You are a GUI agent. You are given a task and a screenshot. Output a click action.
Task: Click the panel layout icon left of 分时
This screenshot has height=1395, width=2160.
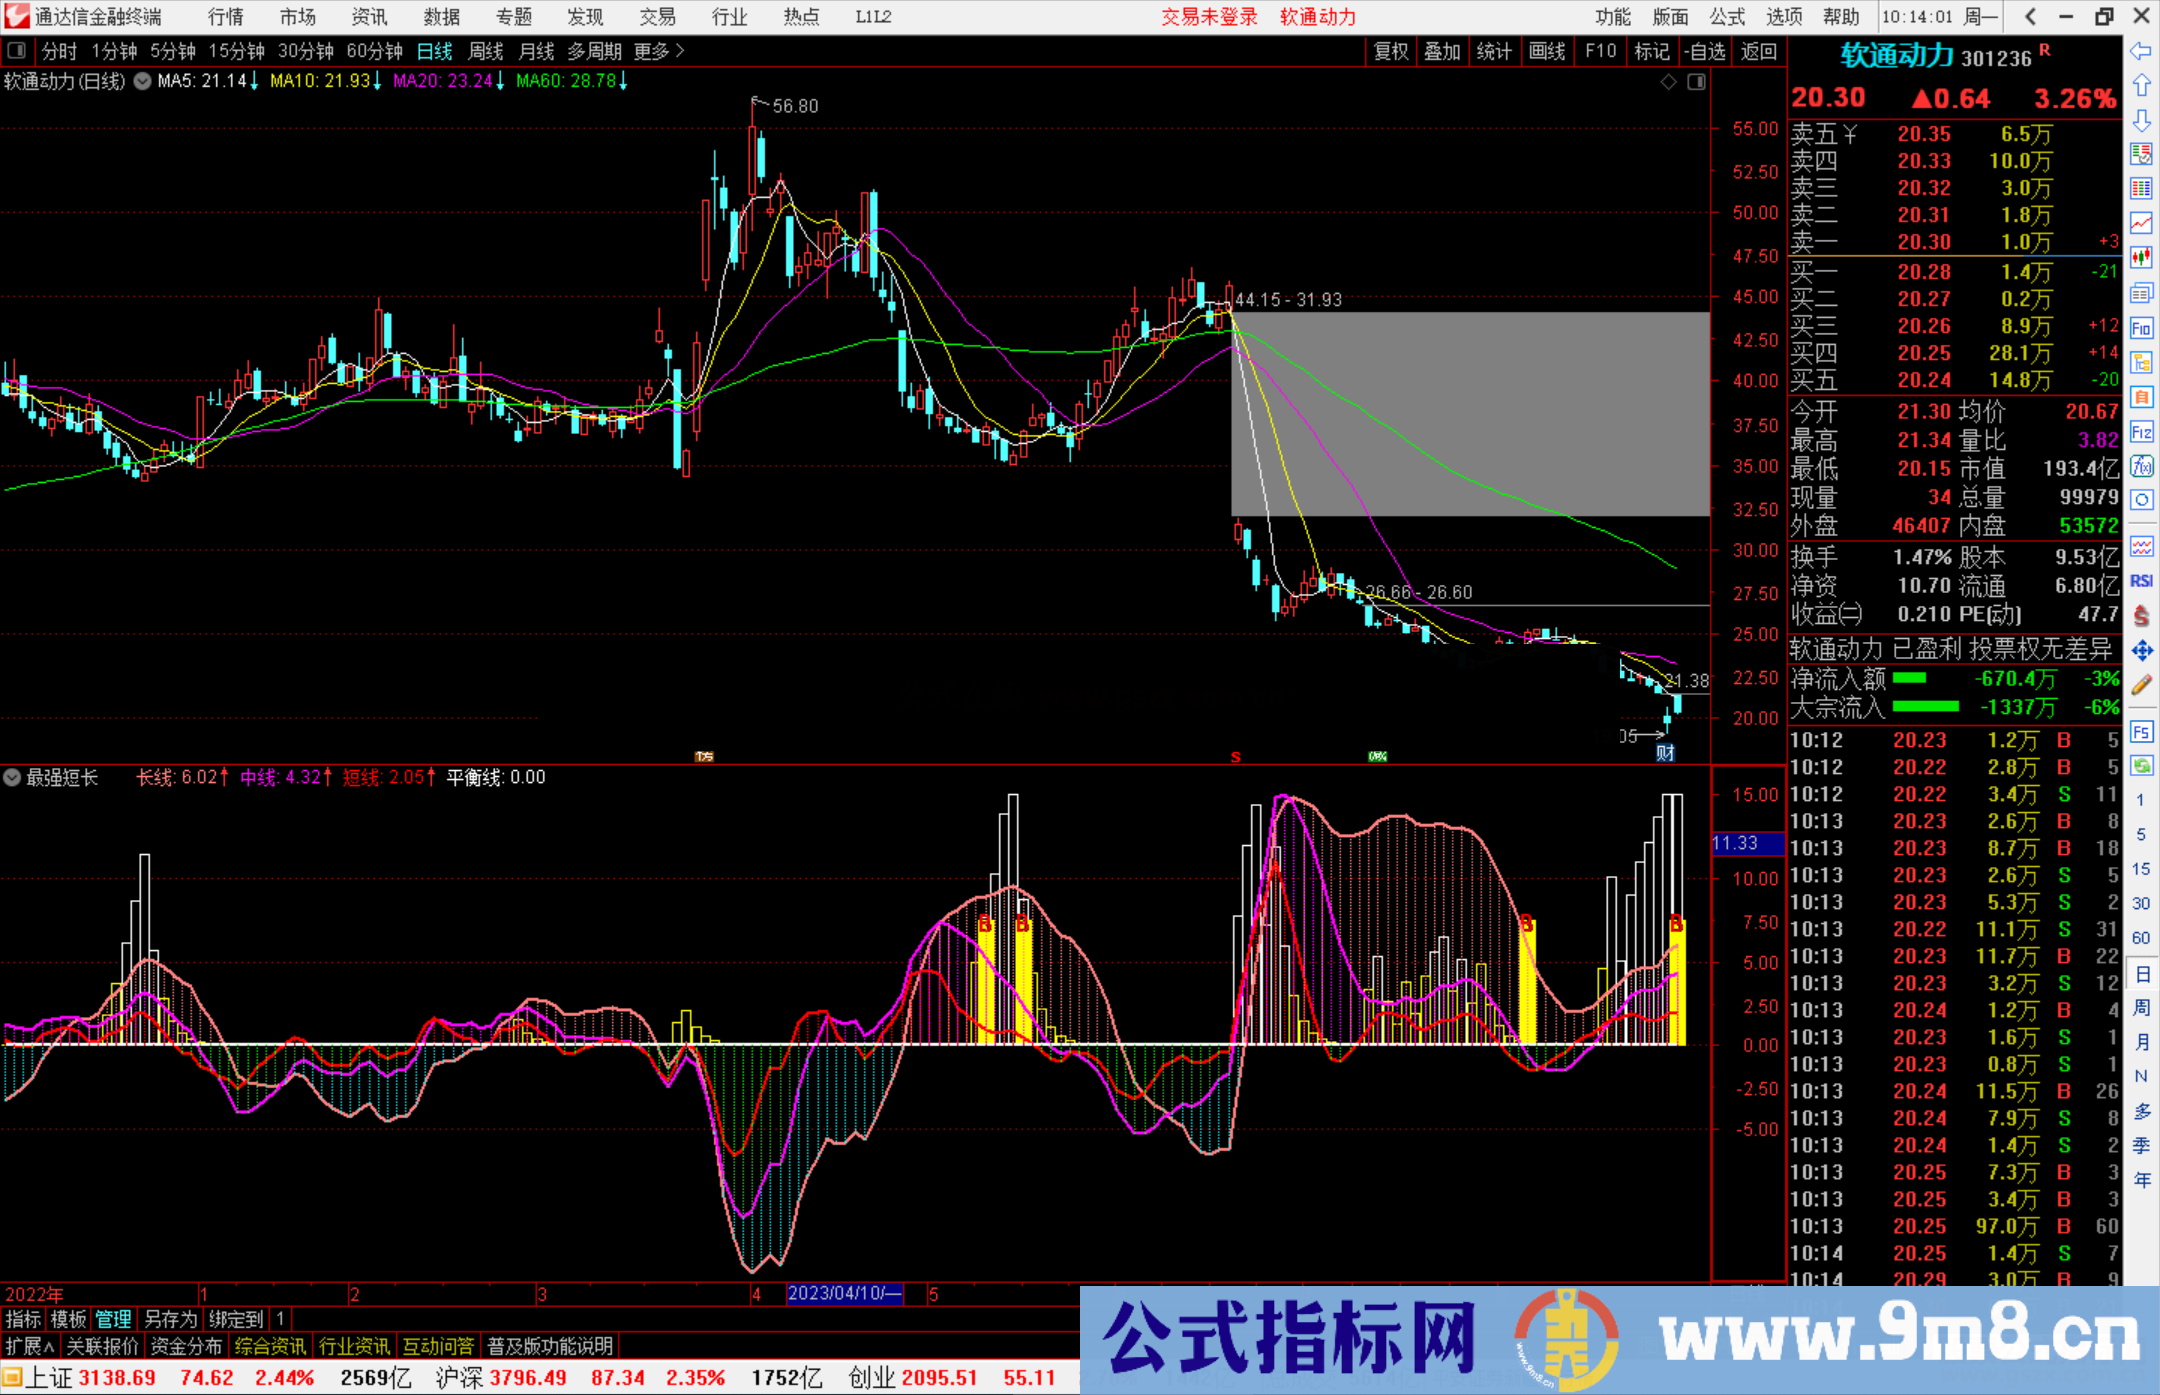click(17, 50)
